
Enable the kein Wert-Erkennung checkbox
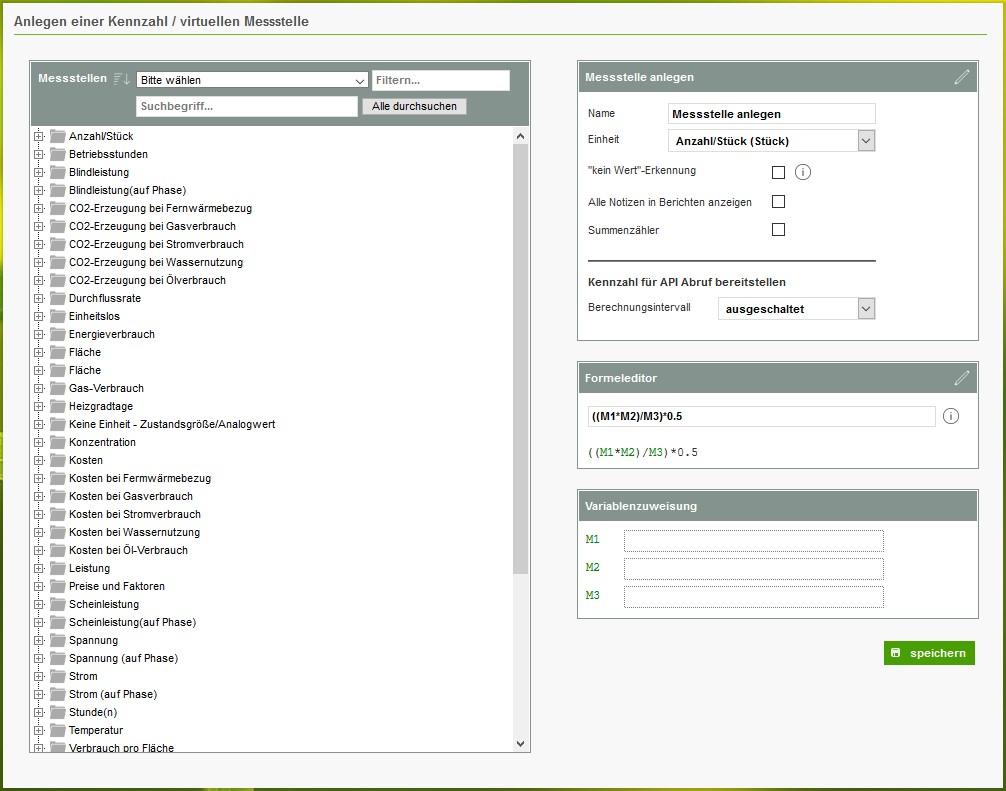pos(777,171)
